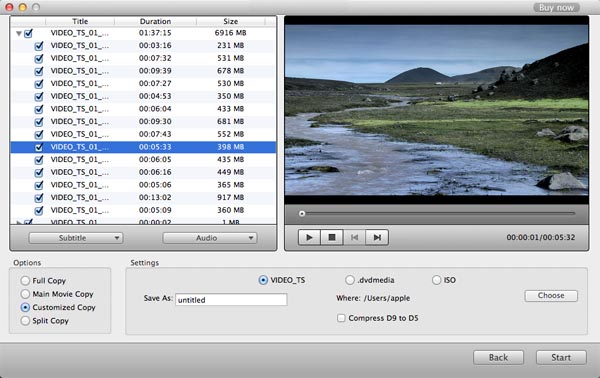Uncheck the parent title 01:37:15 checkbox
600x378 pixels.
tap(28, 33)
